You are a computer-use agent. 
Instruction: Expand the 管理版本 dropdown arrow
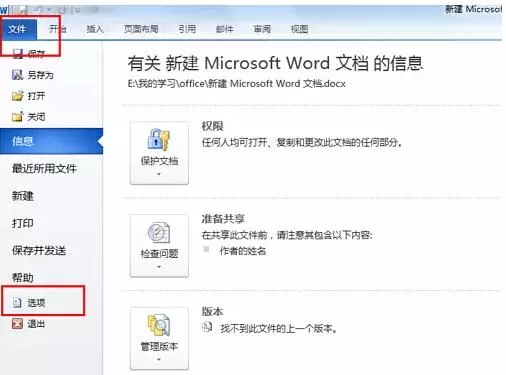(159, 359)
